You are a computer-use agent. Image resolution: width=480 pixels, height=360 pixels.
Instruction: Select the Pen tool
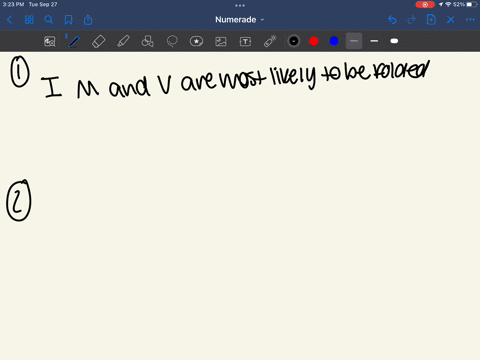click(x=74, y=41)
